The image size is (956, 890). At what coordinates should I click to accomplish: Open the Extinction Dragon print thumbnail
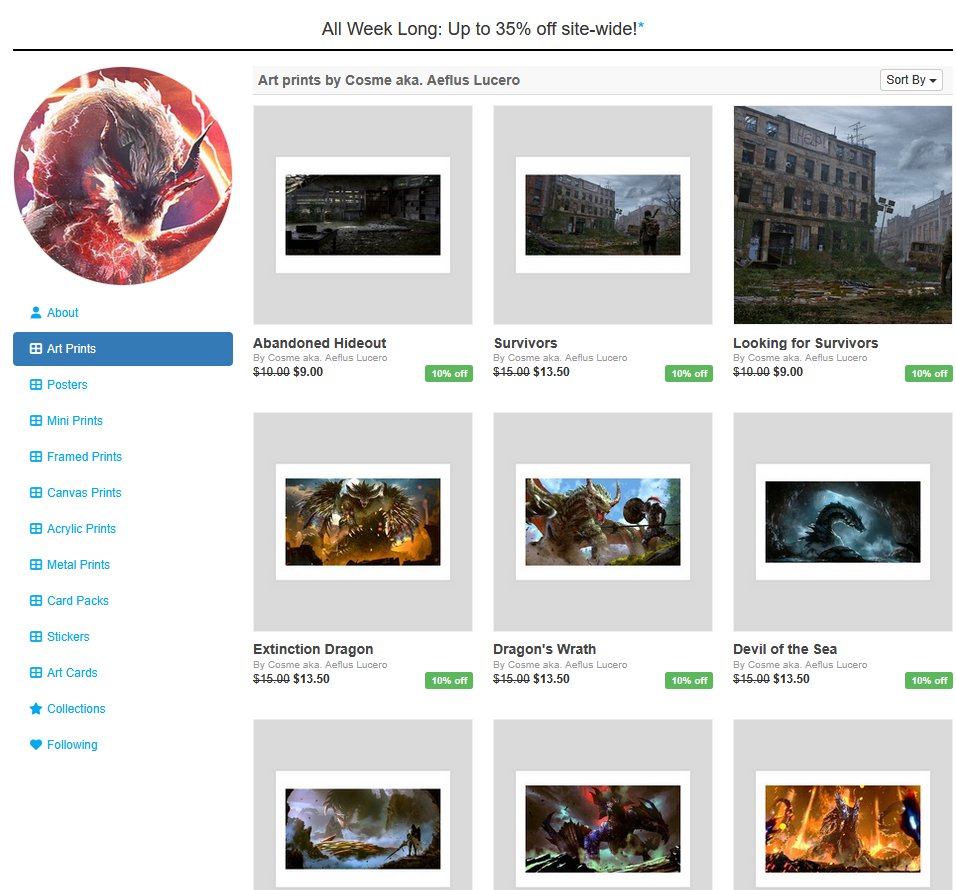pyautogui.click(x=363, y=522)
